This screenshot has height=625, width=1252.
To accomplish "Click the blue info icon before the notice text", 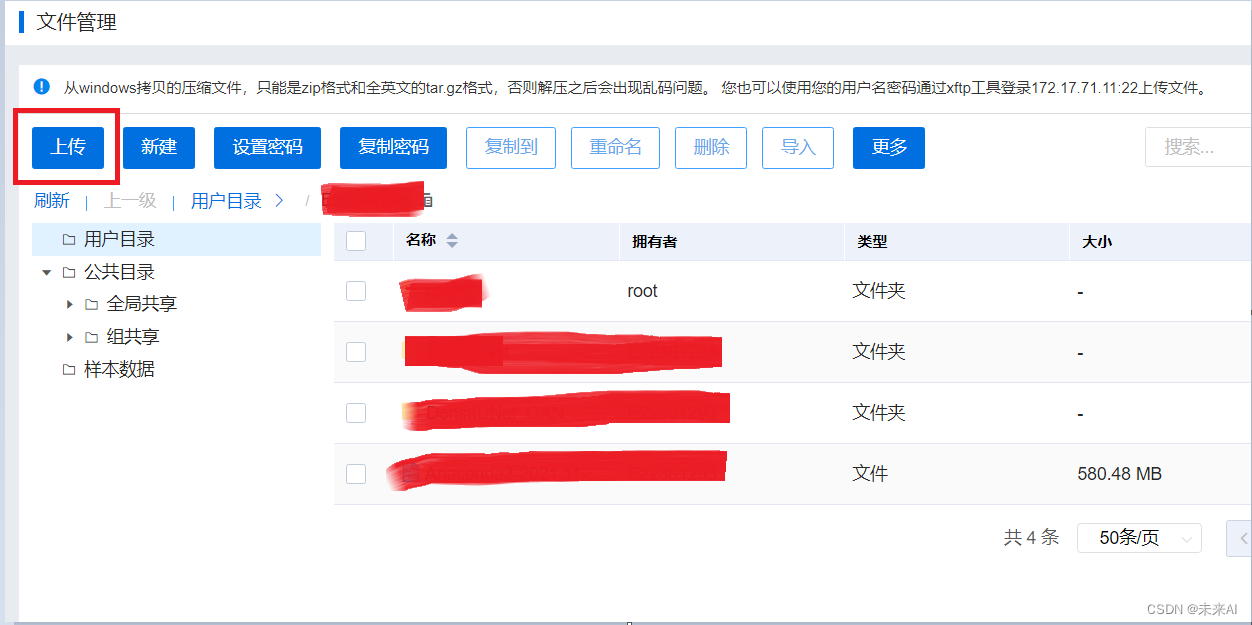I will point(41,87).
